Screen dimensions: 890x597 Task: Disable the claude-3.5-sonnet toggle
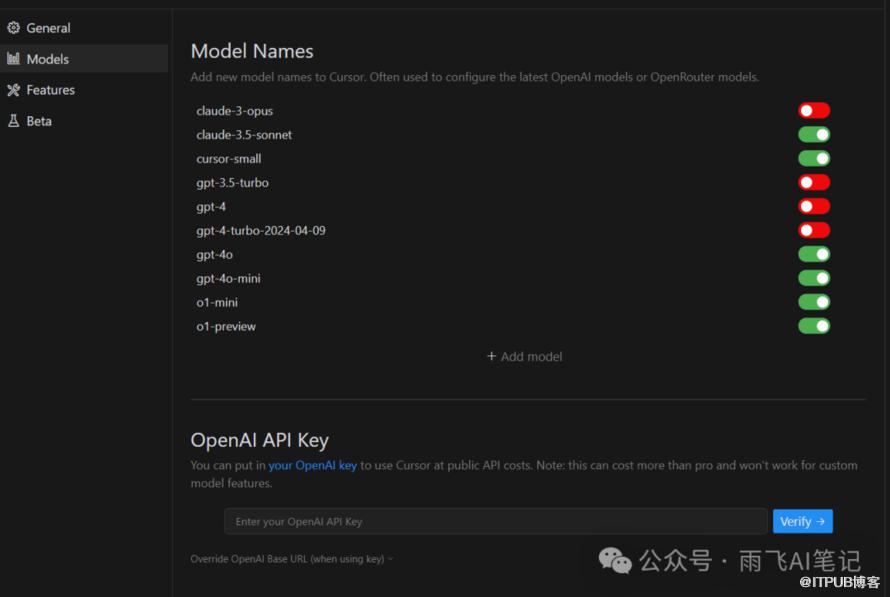click(814, 134)
